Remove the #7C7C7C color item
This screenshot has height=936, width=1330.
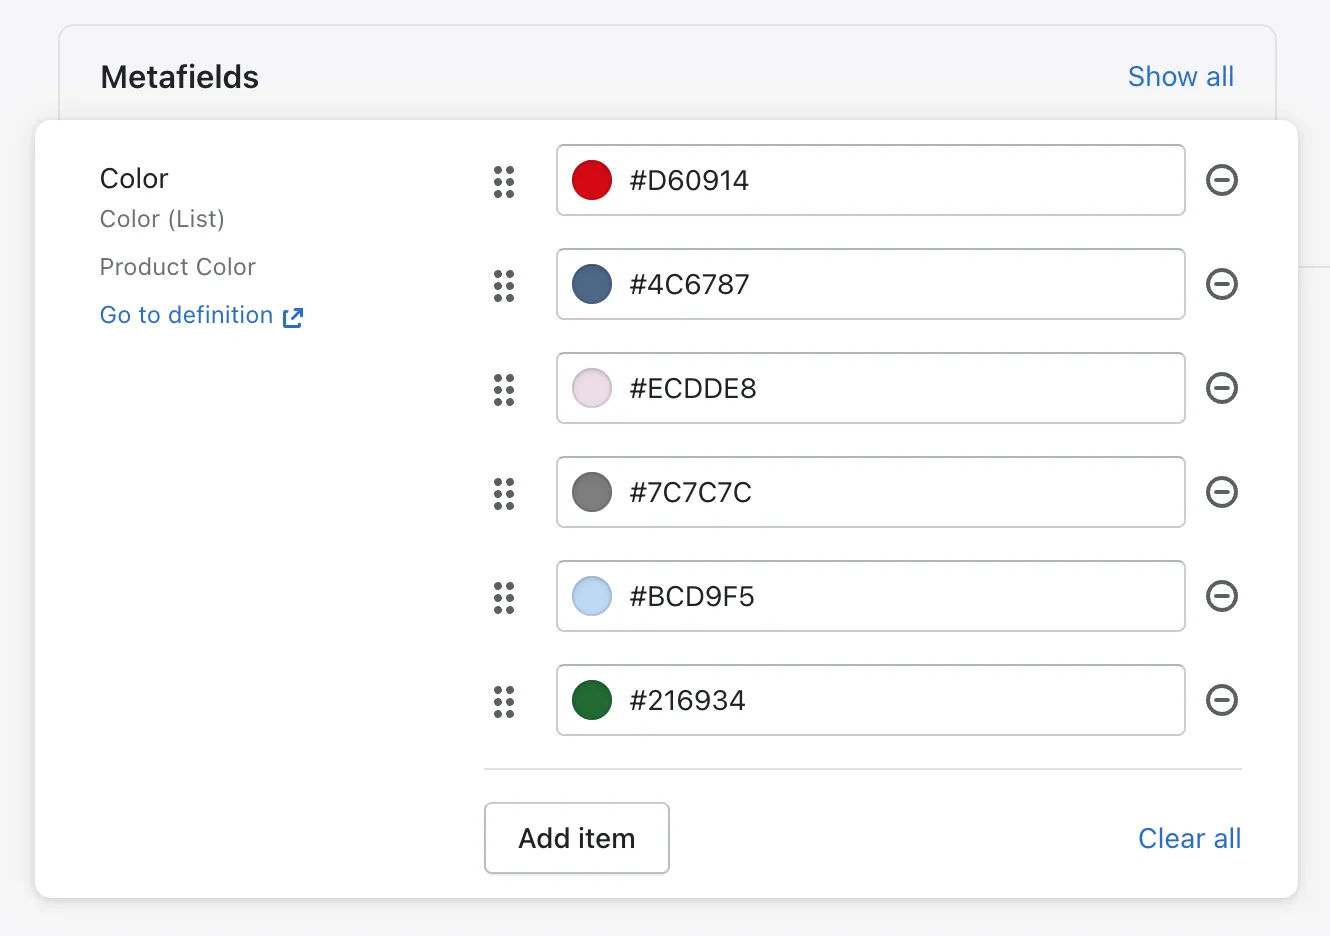pos(1222,492)
